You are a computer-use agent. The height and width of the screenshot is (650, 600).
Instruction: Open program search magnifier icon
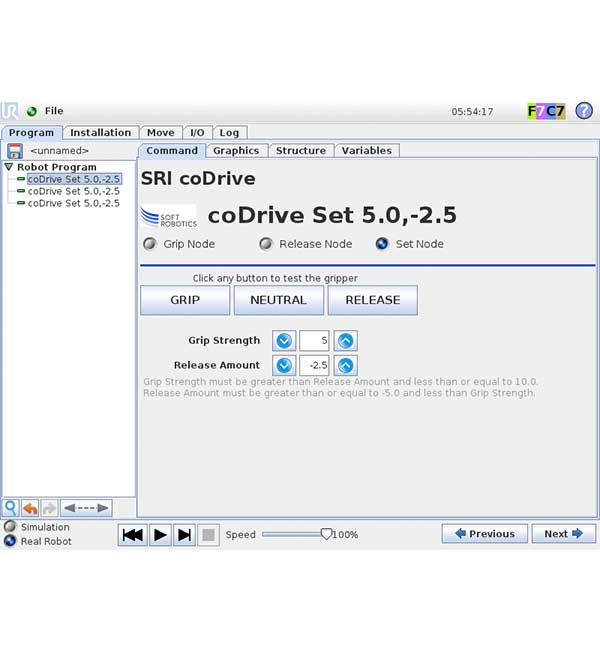[x=11, y=508]
